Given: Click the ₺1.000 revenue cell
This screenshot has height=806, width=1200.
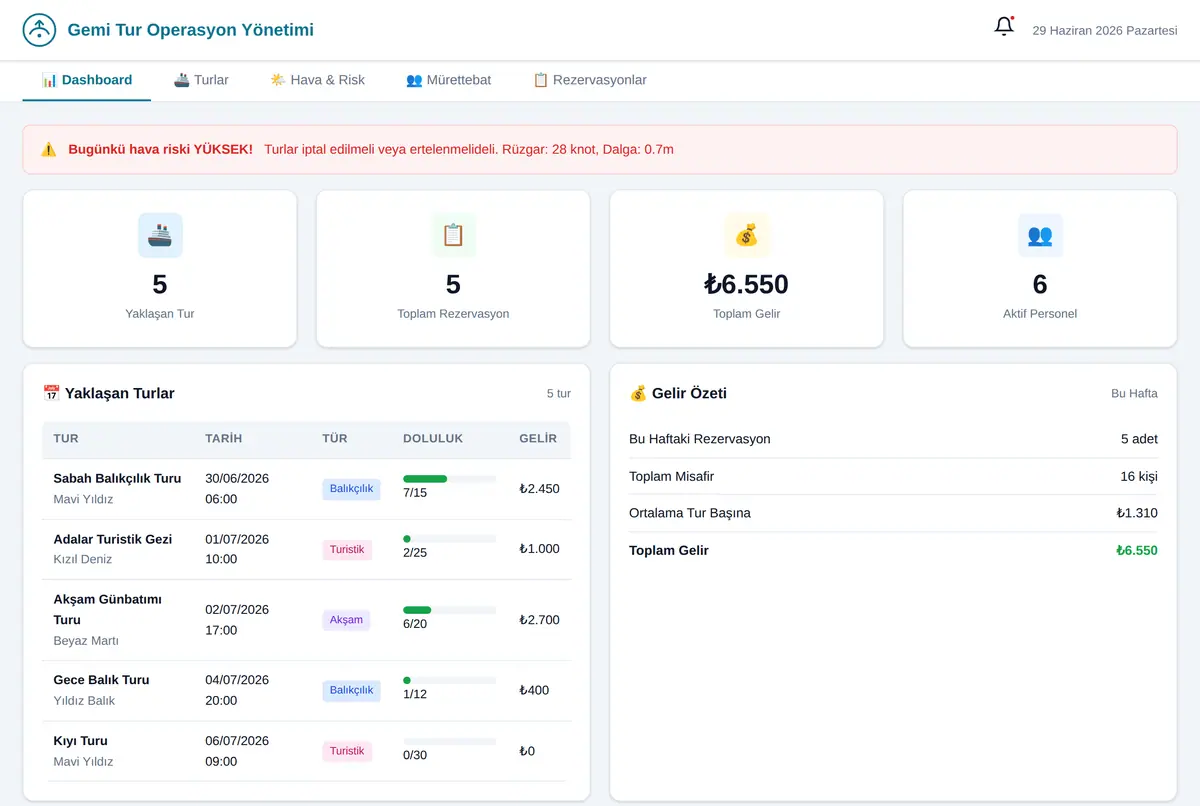Looking at the screenshot, I should pos(539,549).
